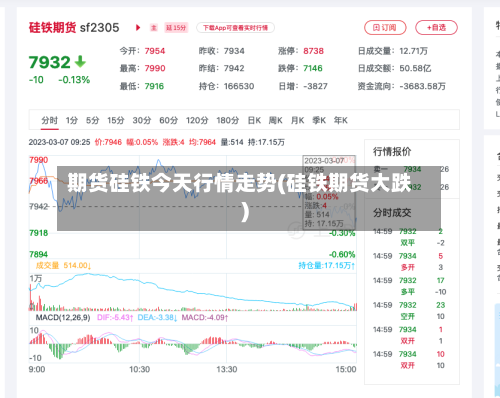Click the 持仓量:17.15万 indicator label

(x=327, y=266)
